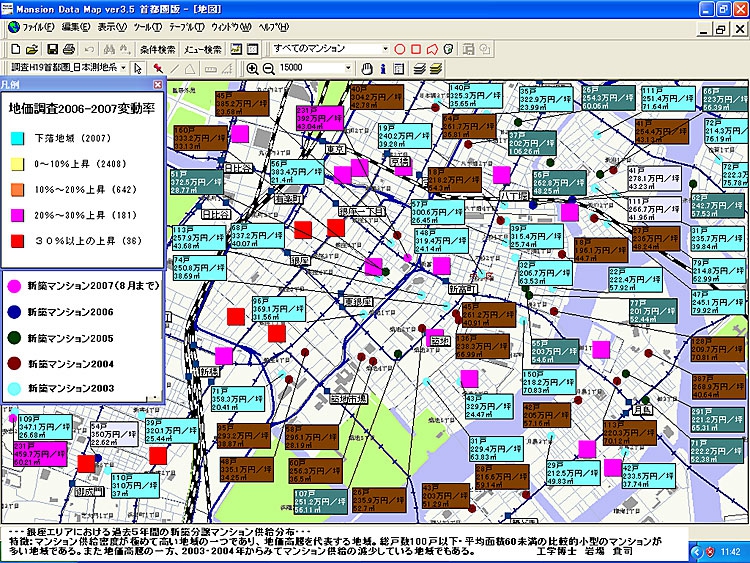
Task: Select the circle search shape tool
Action: pos(400,48)
